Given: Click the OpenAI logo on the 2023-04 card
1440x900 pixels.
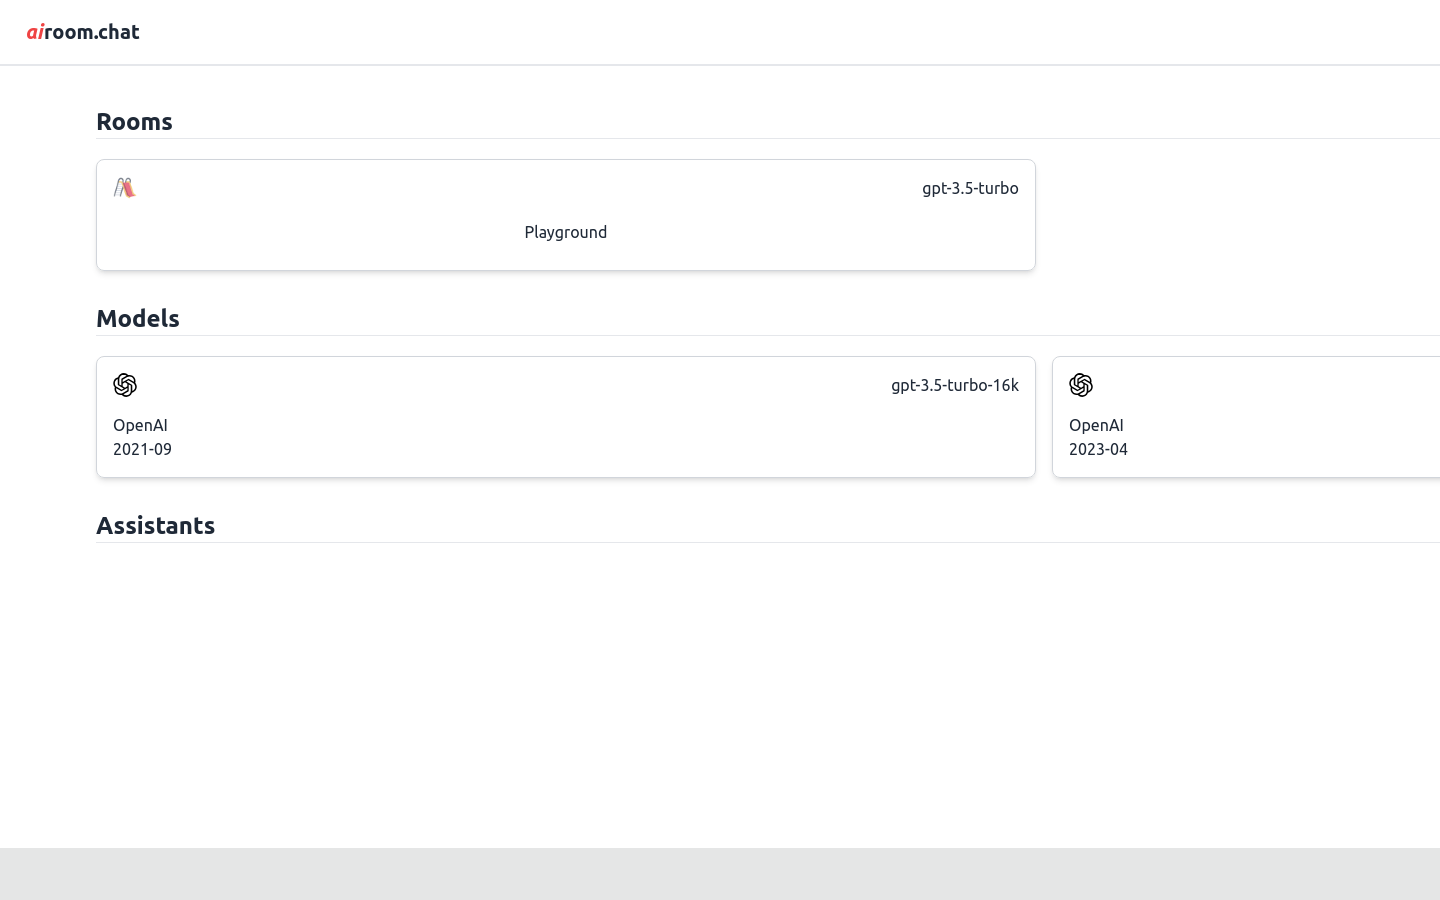Looking at the screenshot, I should [1081, 385].
